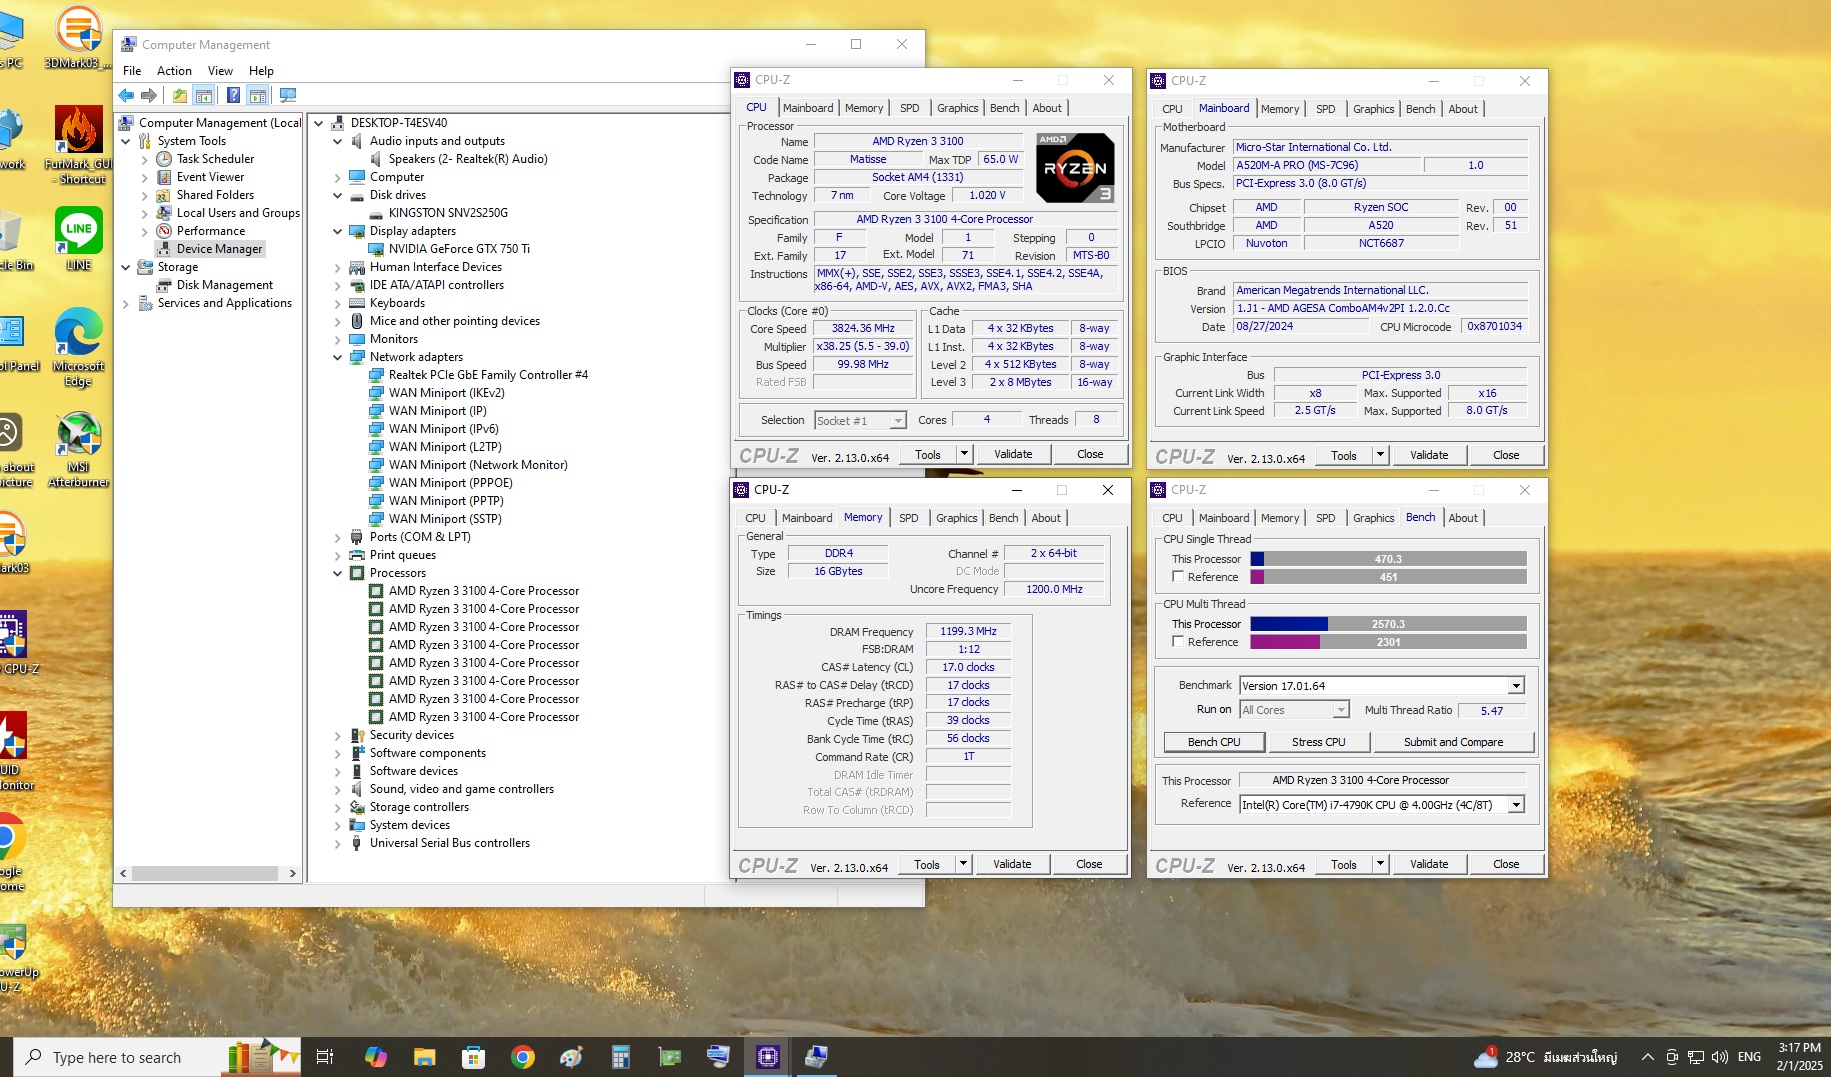This screenshot has width=1831, height=1077.
Task: Open File menu in Computer Management
Action: pyautogui.click(x=132, y=71)
